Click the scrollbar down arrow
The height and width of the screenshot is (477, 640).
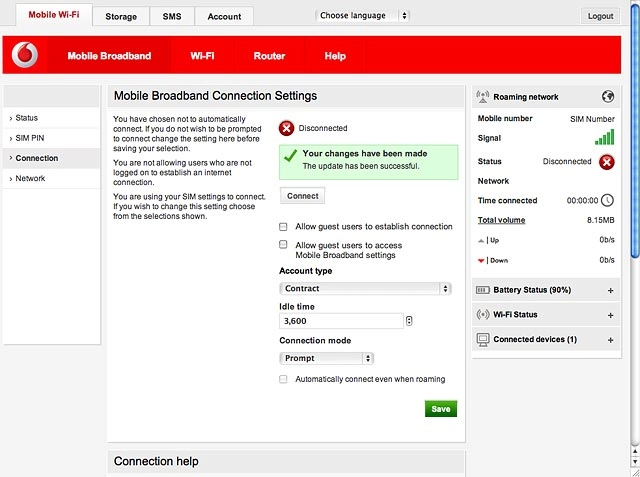(635, 461)
